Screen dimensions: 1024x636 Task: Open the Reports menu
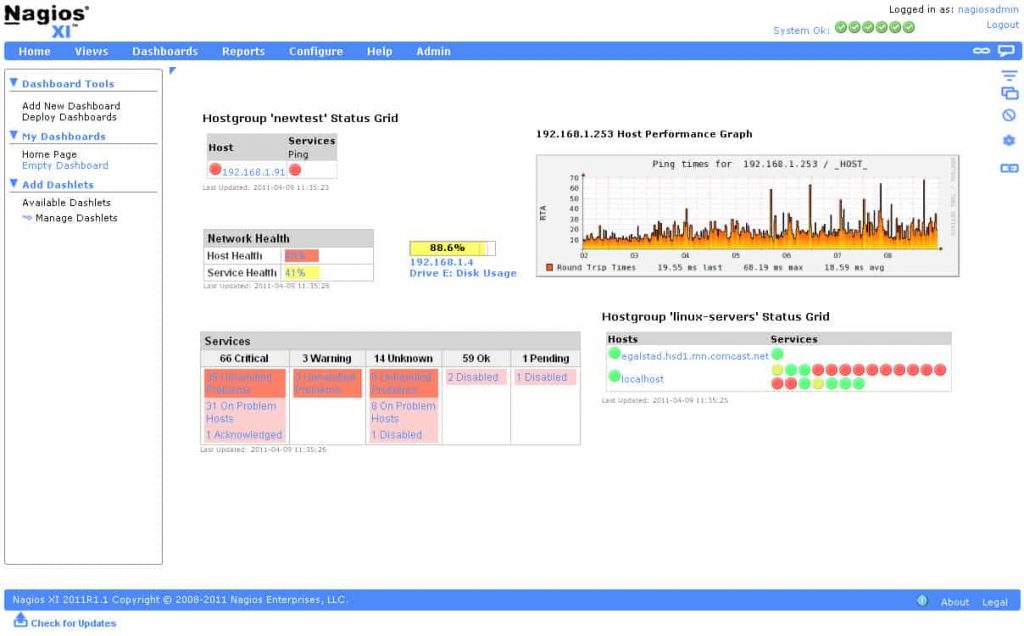(x=244, y=51)
